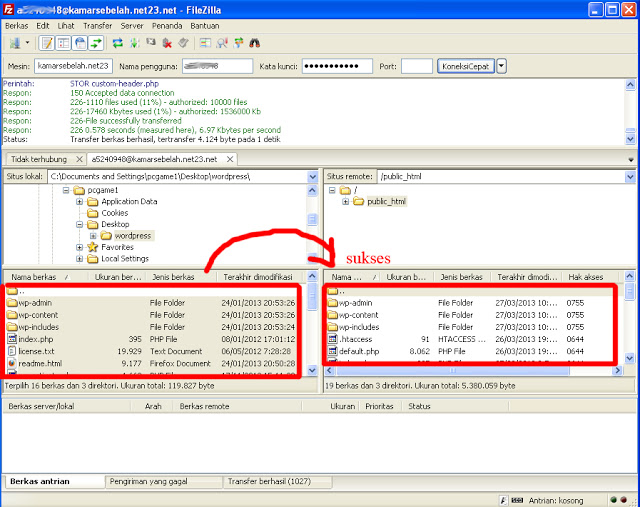The image size is (640, 507).
Task: Open the Site Manager dropdown arrow
Action: click(x=27, y=42)
